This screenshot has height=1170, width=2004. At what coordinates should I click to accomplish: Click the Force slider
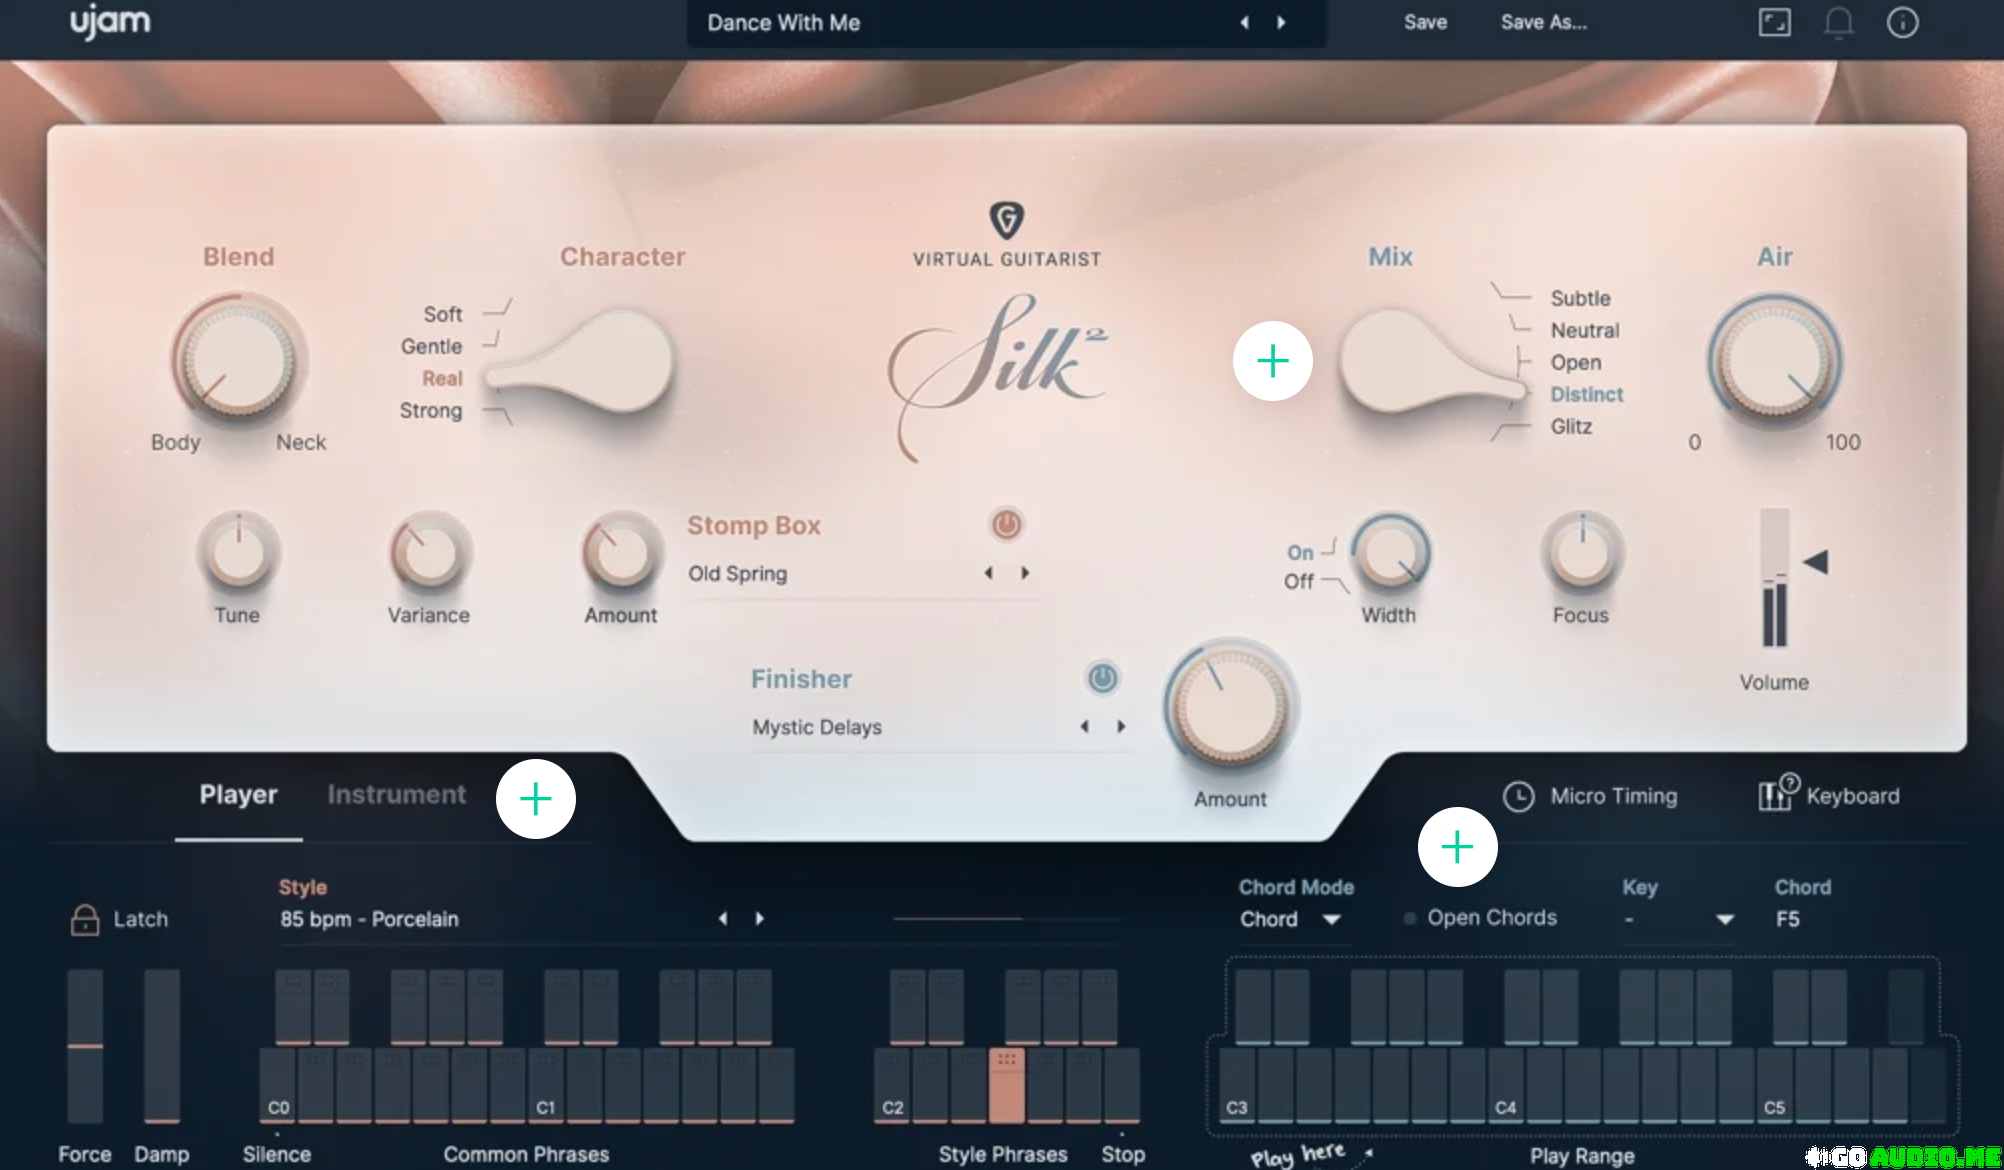click(85, 1045)
